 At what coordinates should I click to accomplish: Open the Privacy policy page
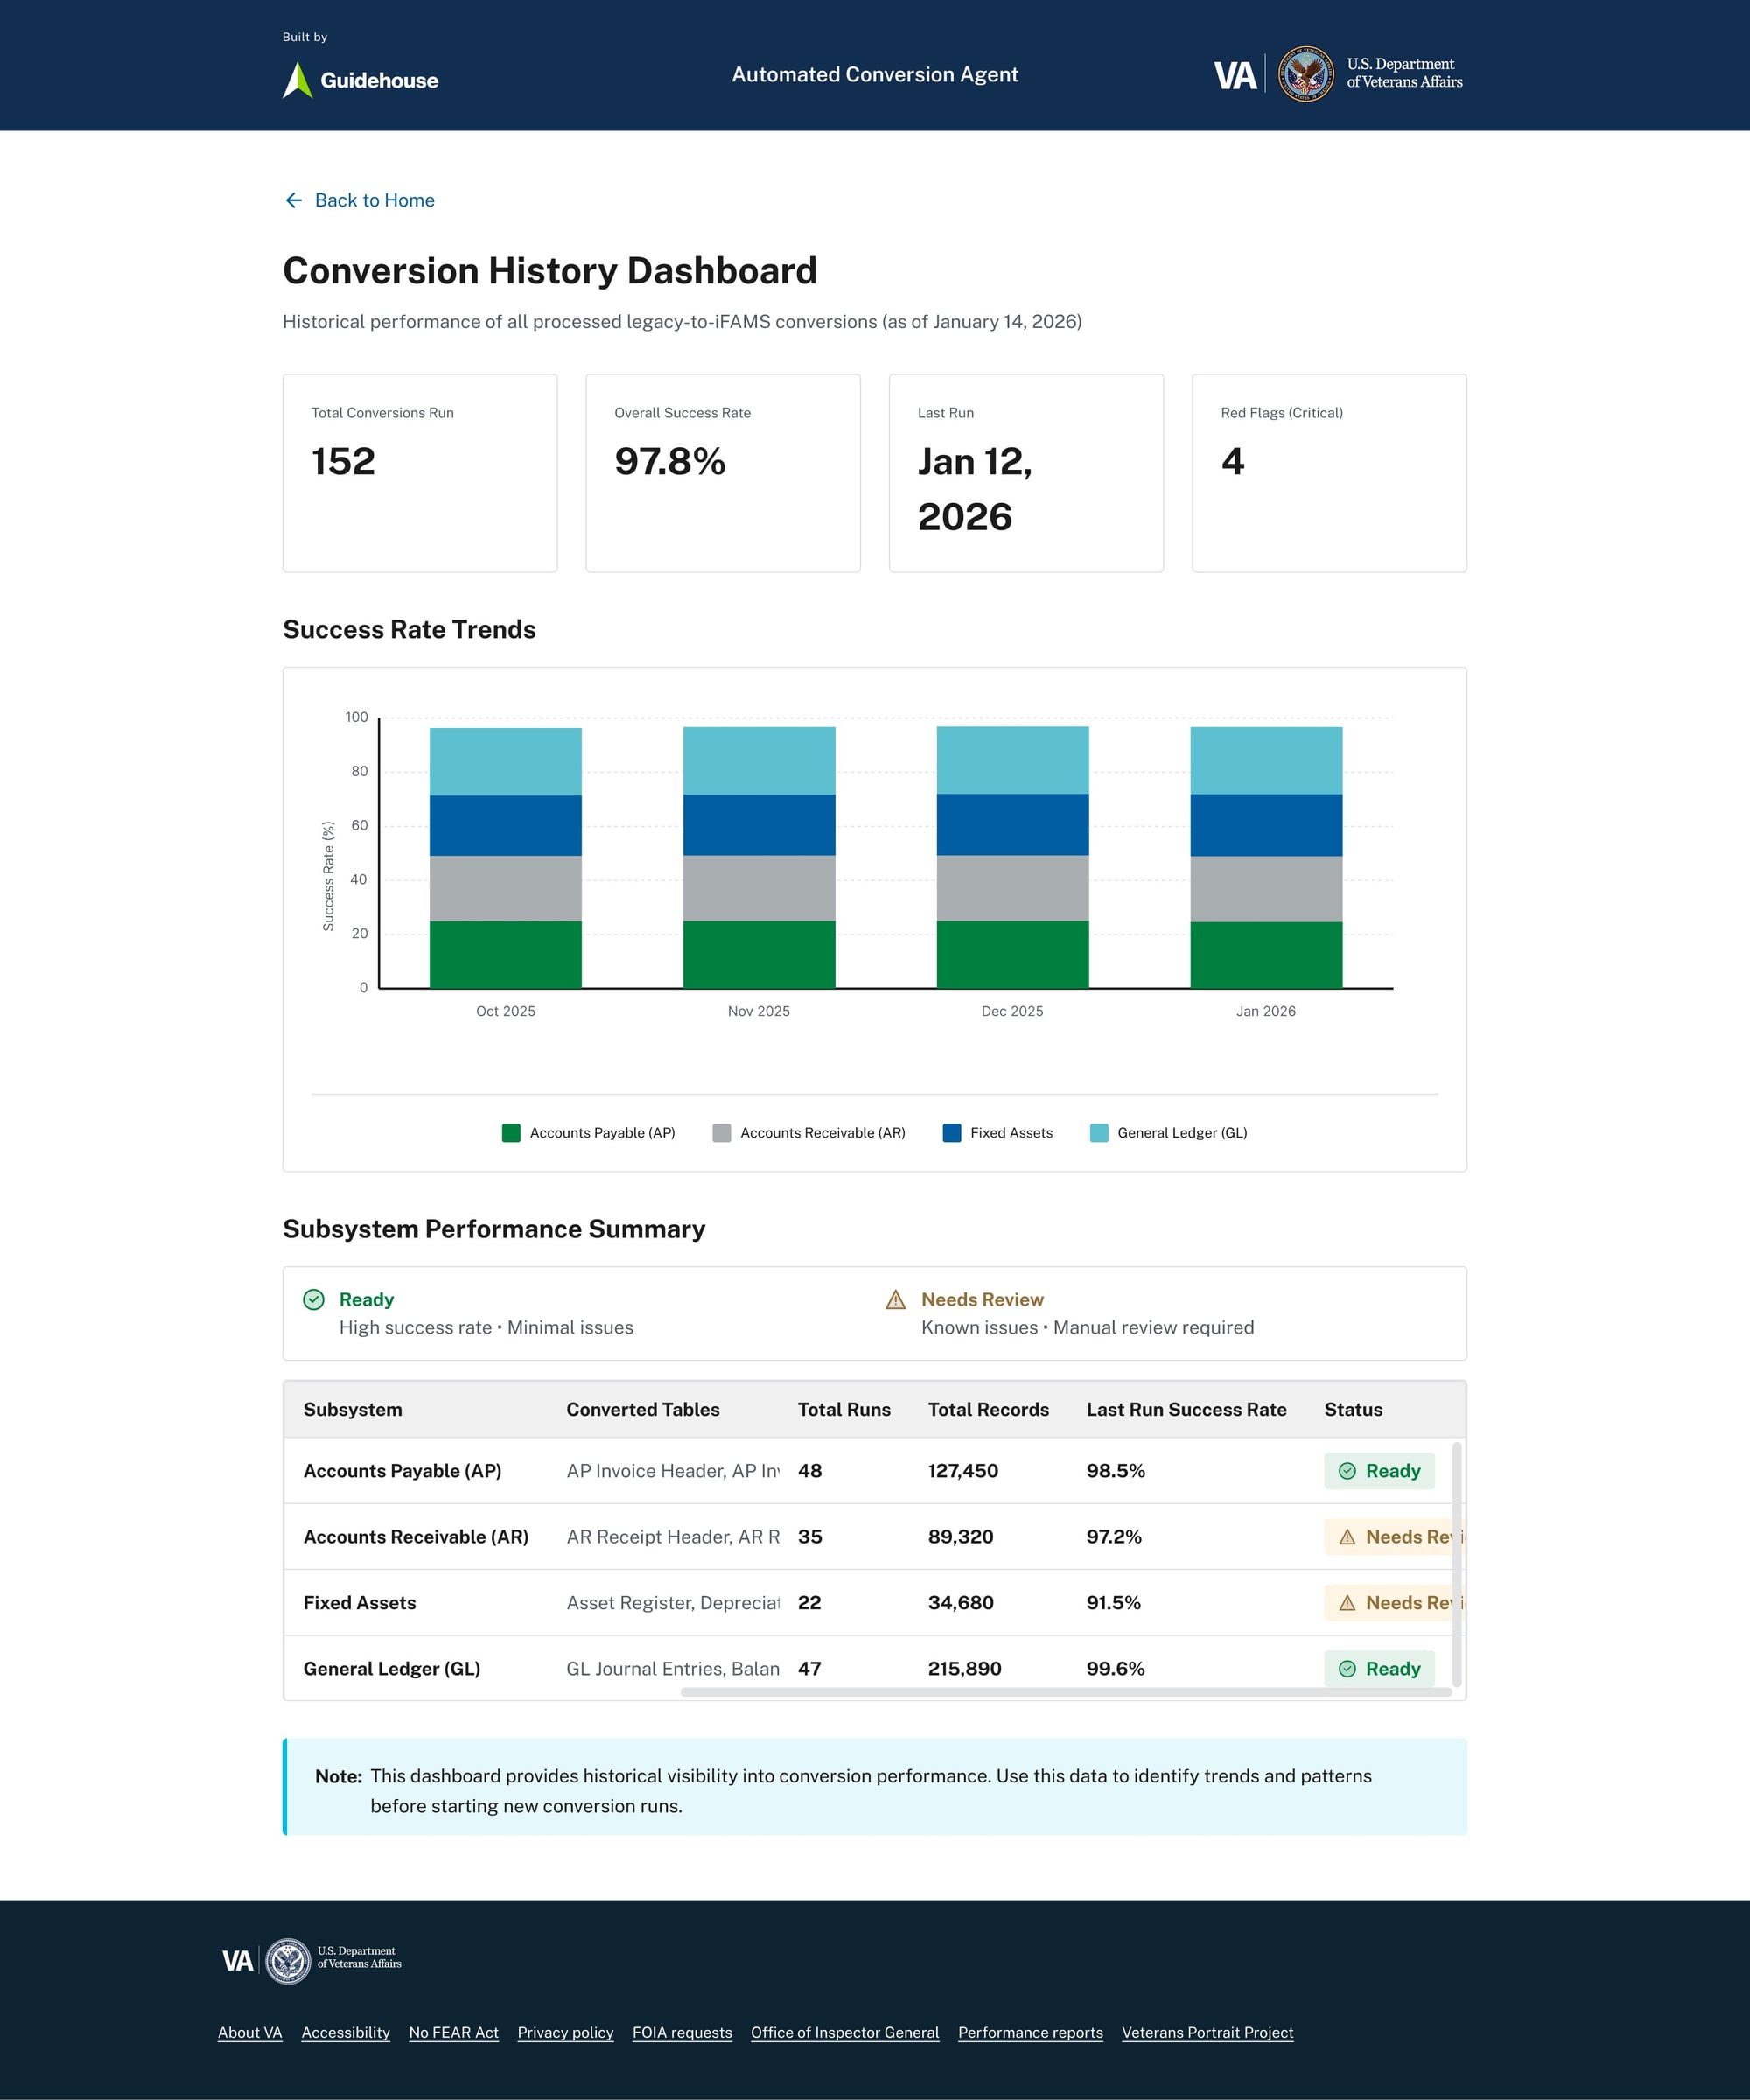pos(566,2033)
